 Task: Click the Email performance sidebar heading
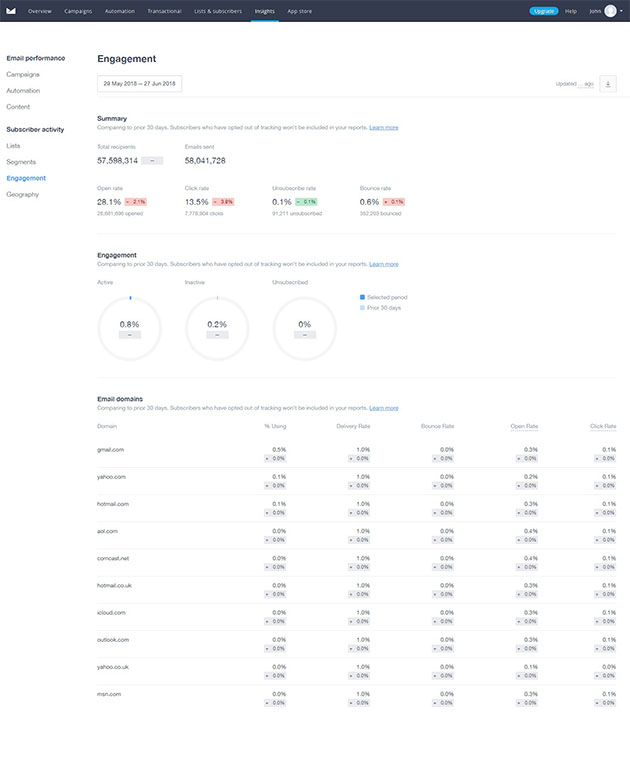(x=35, y=58)
